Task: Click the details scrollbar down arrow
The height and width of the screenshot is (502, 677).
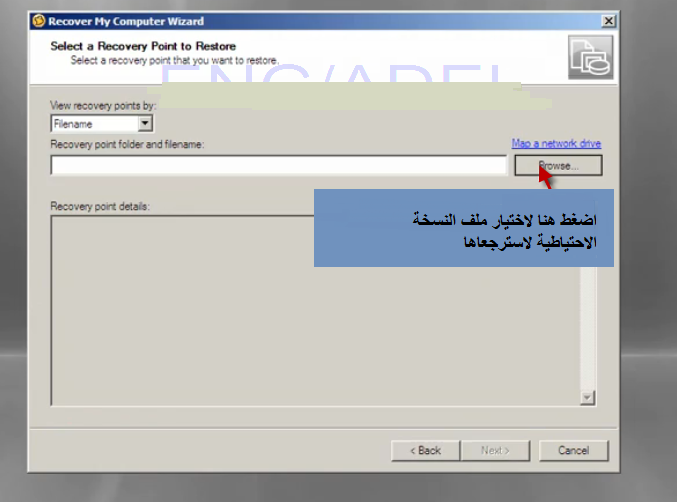Action: tap(587, 397)
